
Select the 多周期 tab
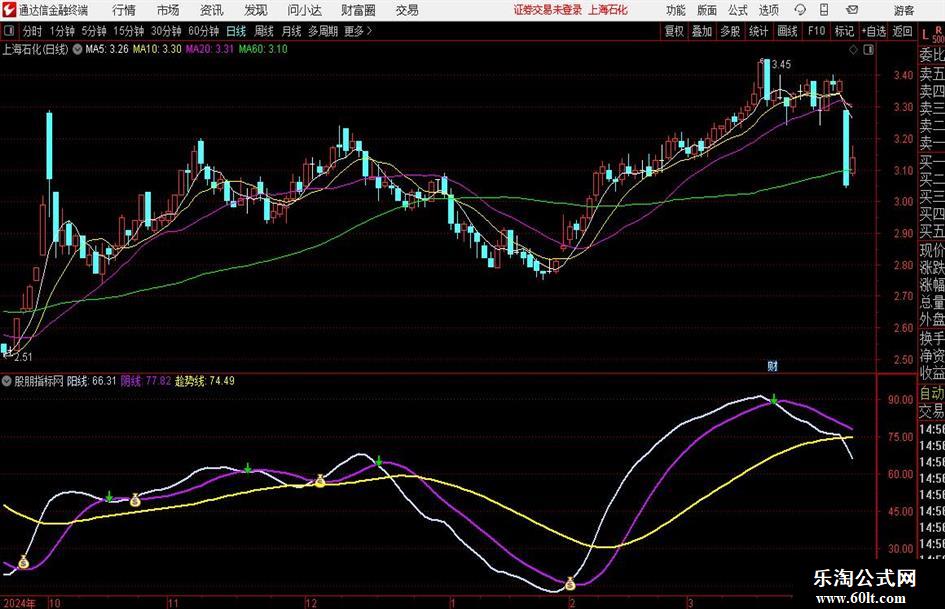coord(323,31)
